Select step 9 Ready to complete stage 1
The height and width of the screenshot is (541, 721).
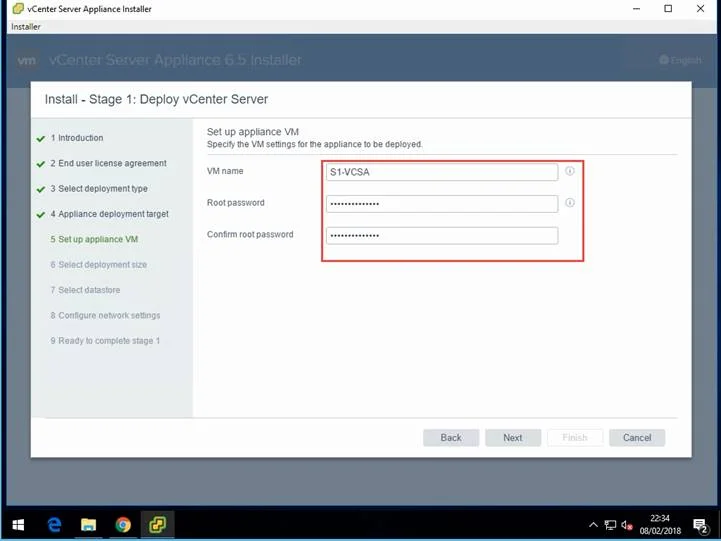[105, 341]
